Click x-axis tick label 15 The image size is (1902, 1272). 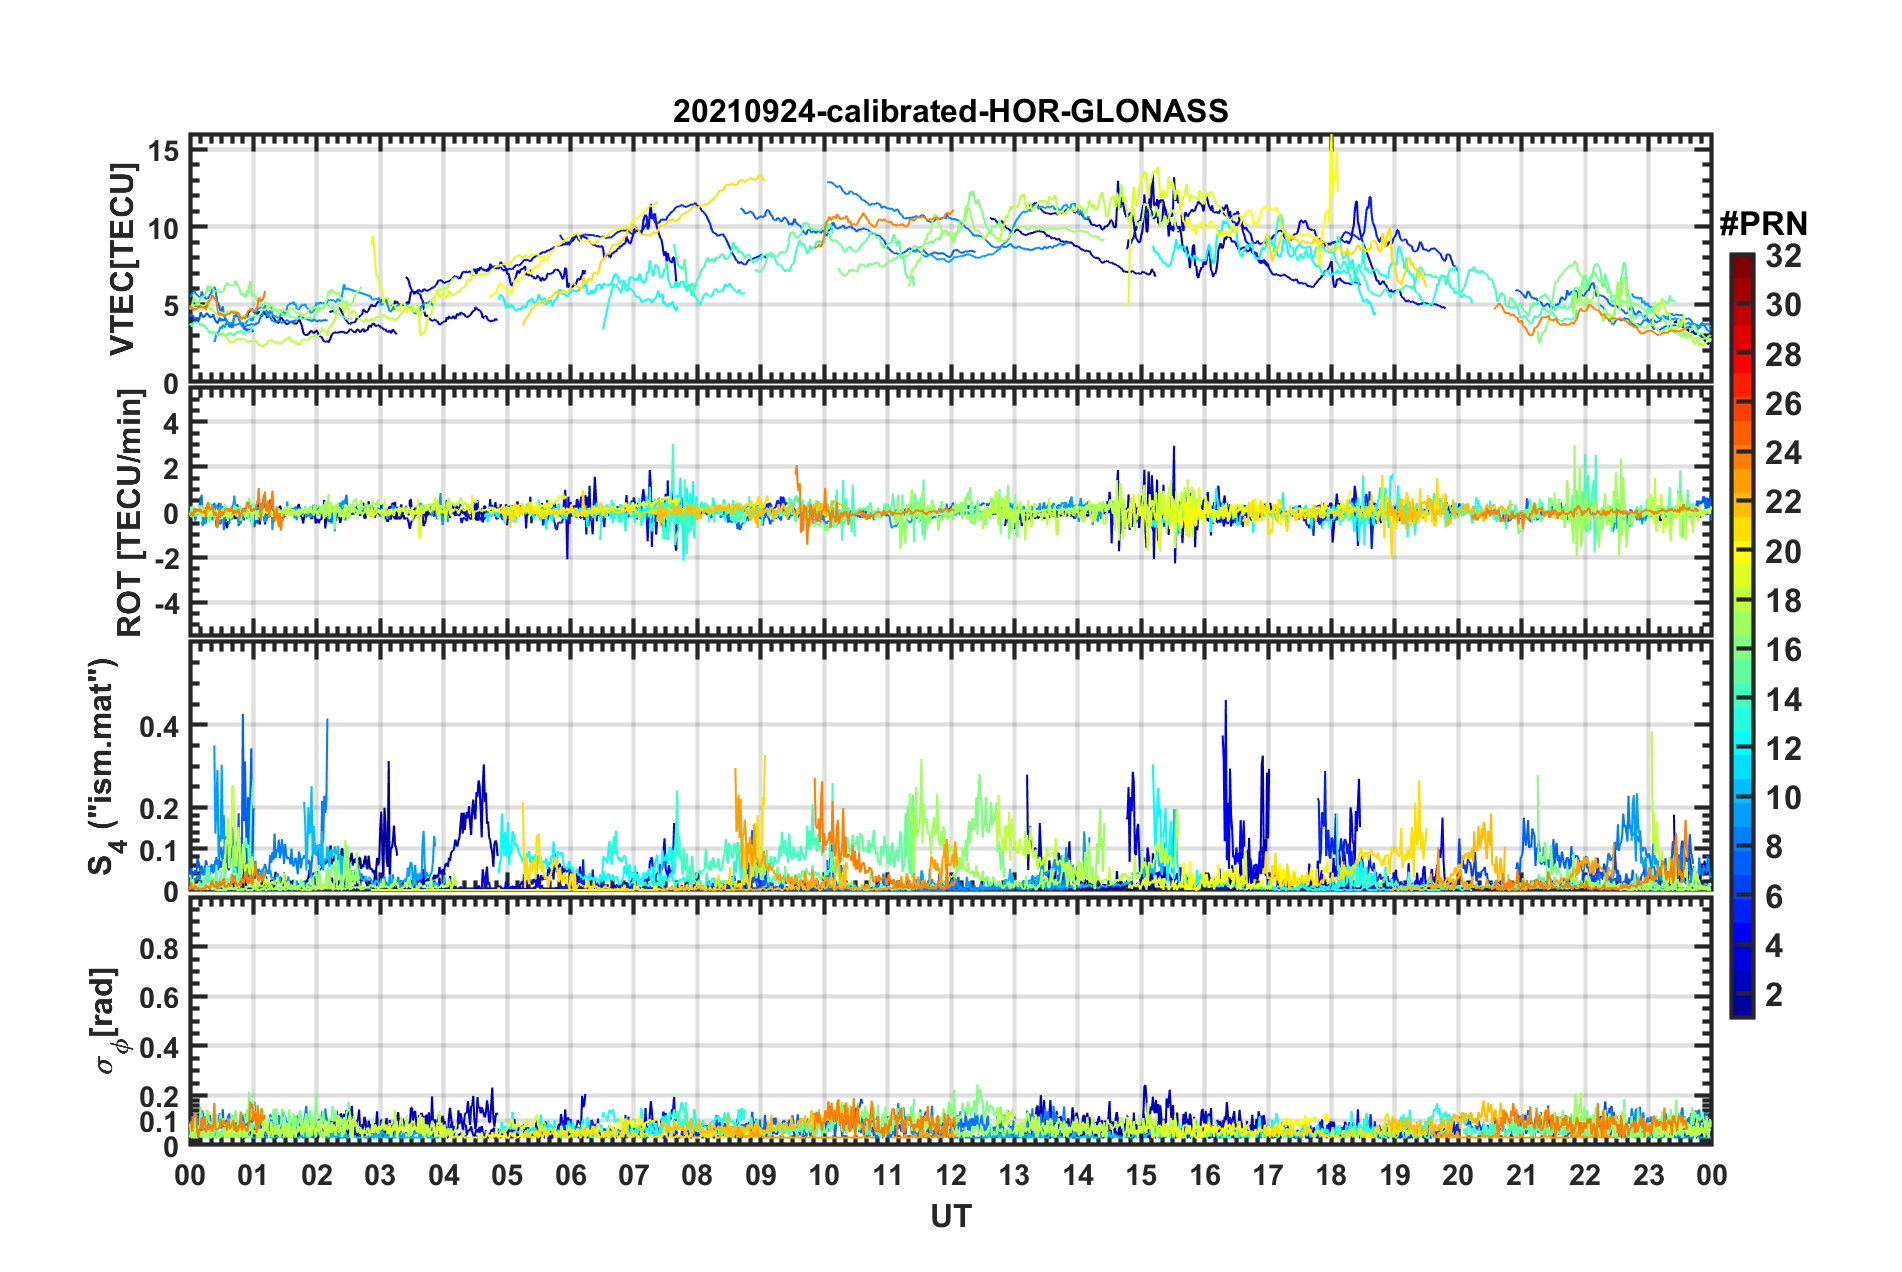click(x=1141, y=1175)
